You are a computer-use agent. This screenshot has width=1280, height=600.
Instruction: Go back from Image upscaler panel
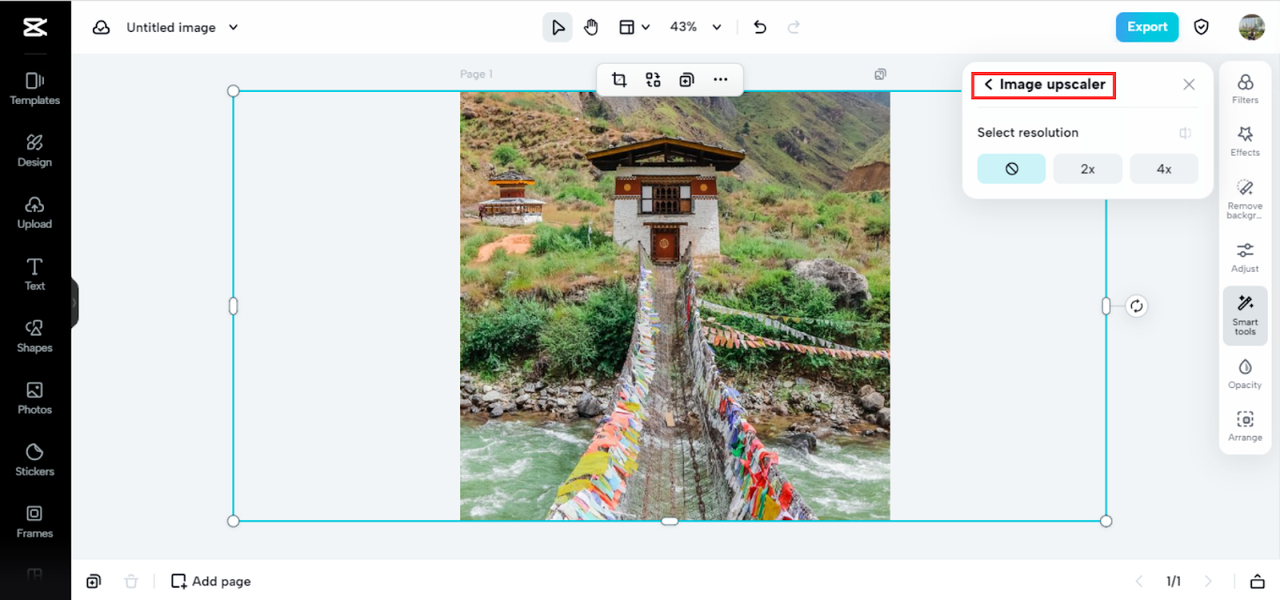tap(988, 85)
